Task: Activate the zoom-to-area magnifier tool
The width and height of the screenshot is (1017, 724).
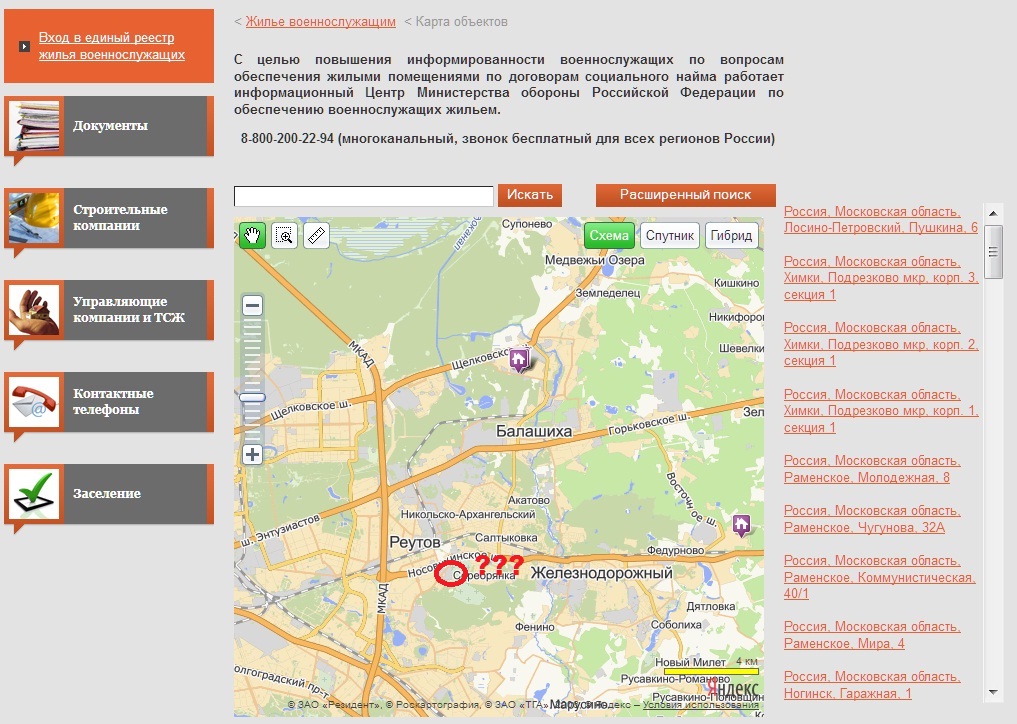Action: pyautogui.click(x=285, y=236)
